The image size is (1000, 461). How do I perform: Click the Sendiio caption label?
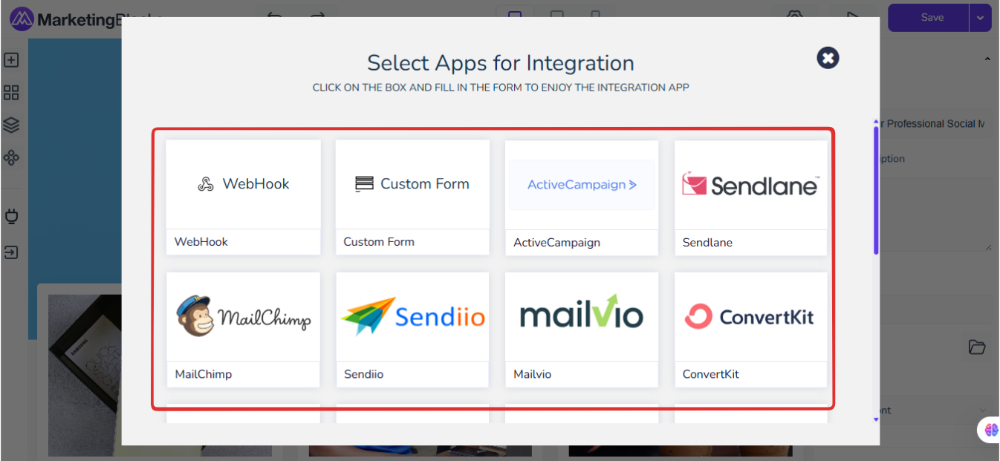364,374
